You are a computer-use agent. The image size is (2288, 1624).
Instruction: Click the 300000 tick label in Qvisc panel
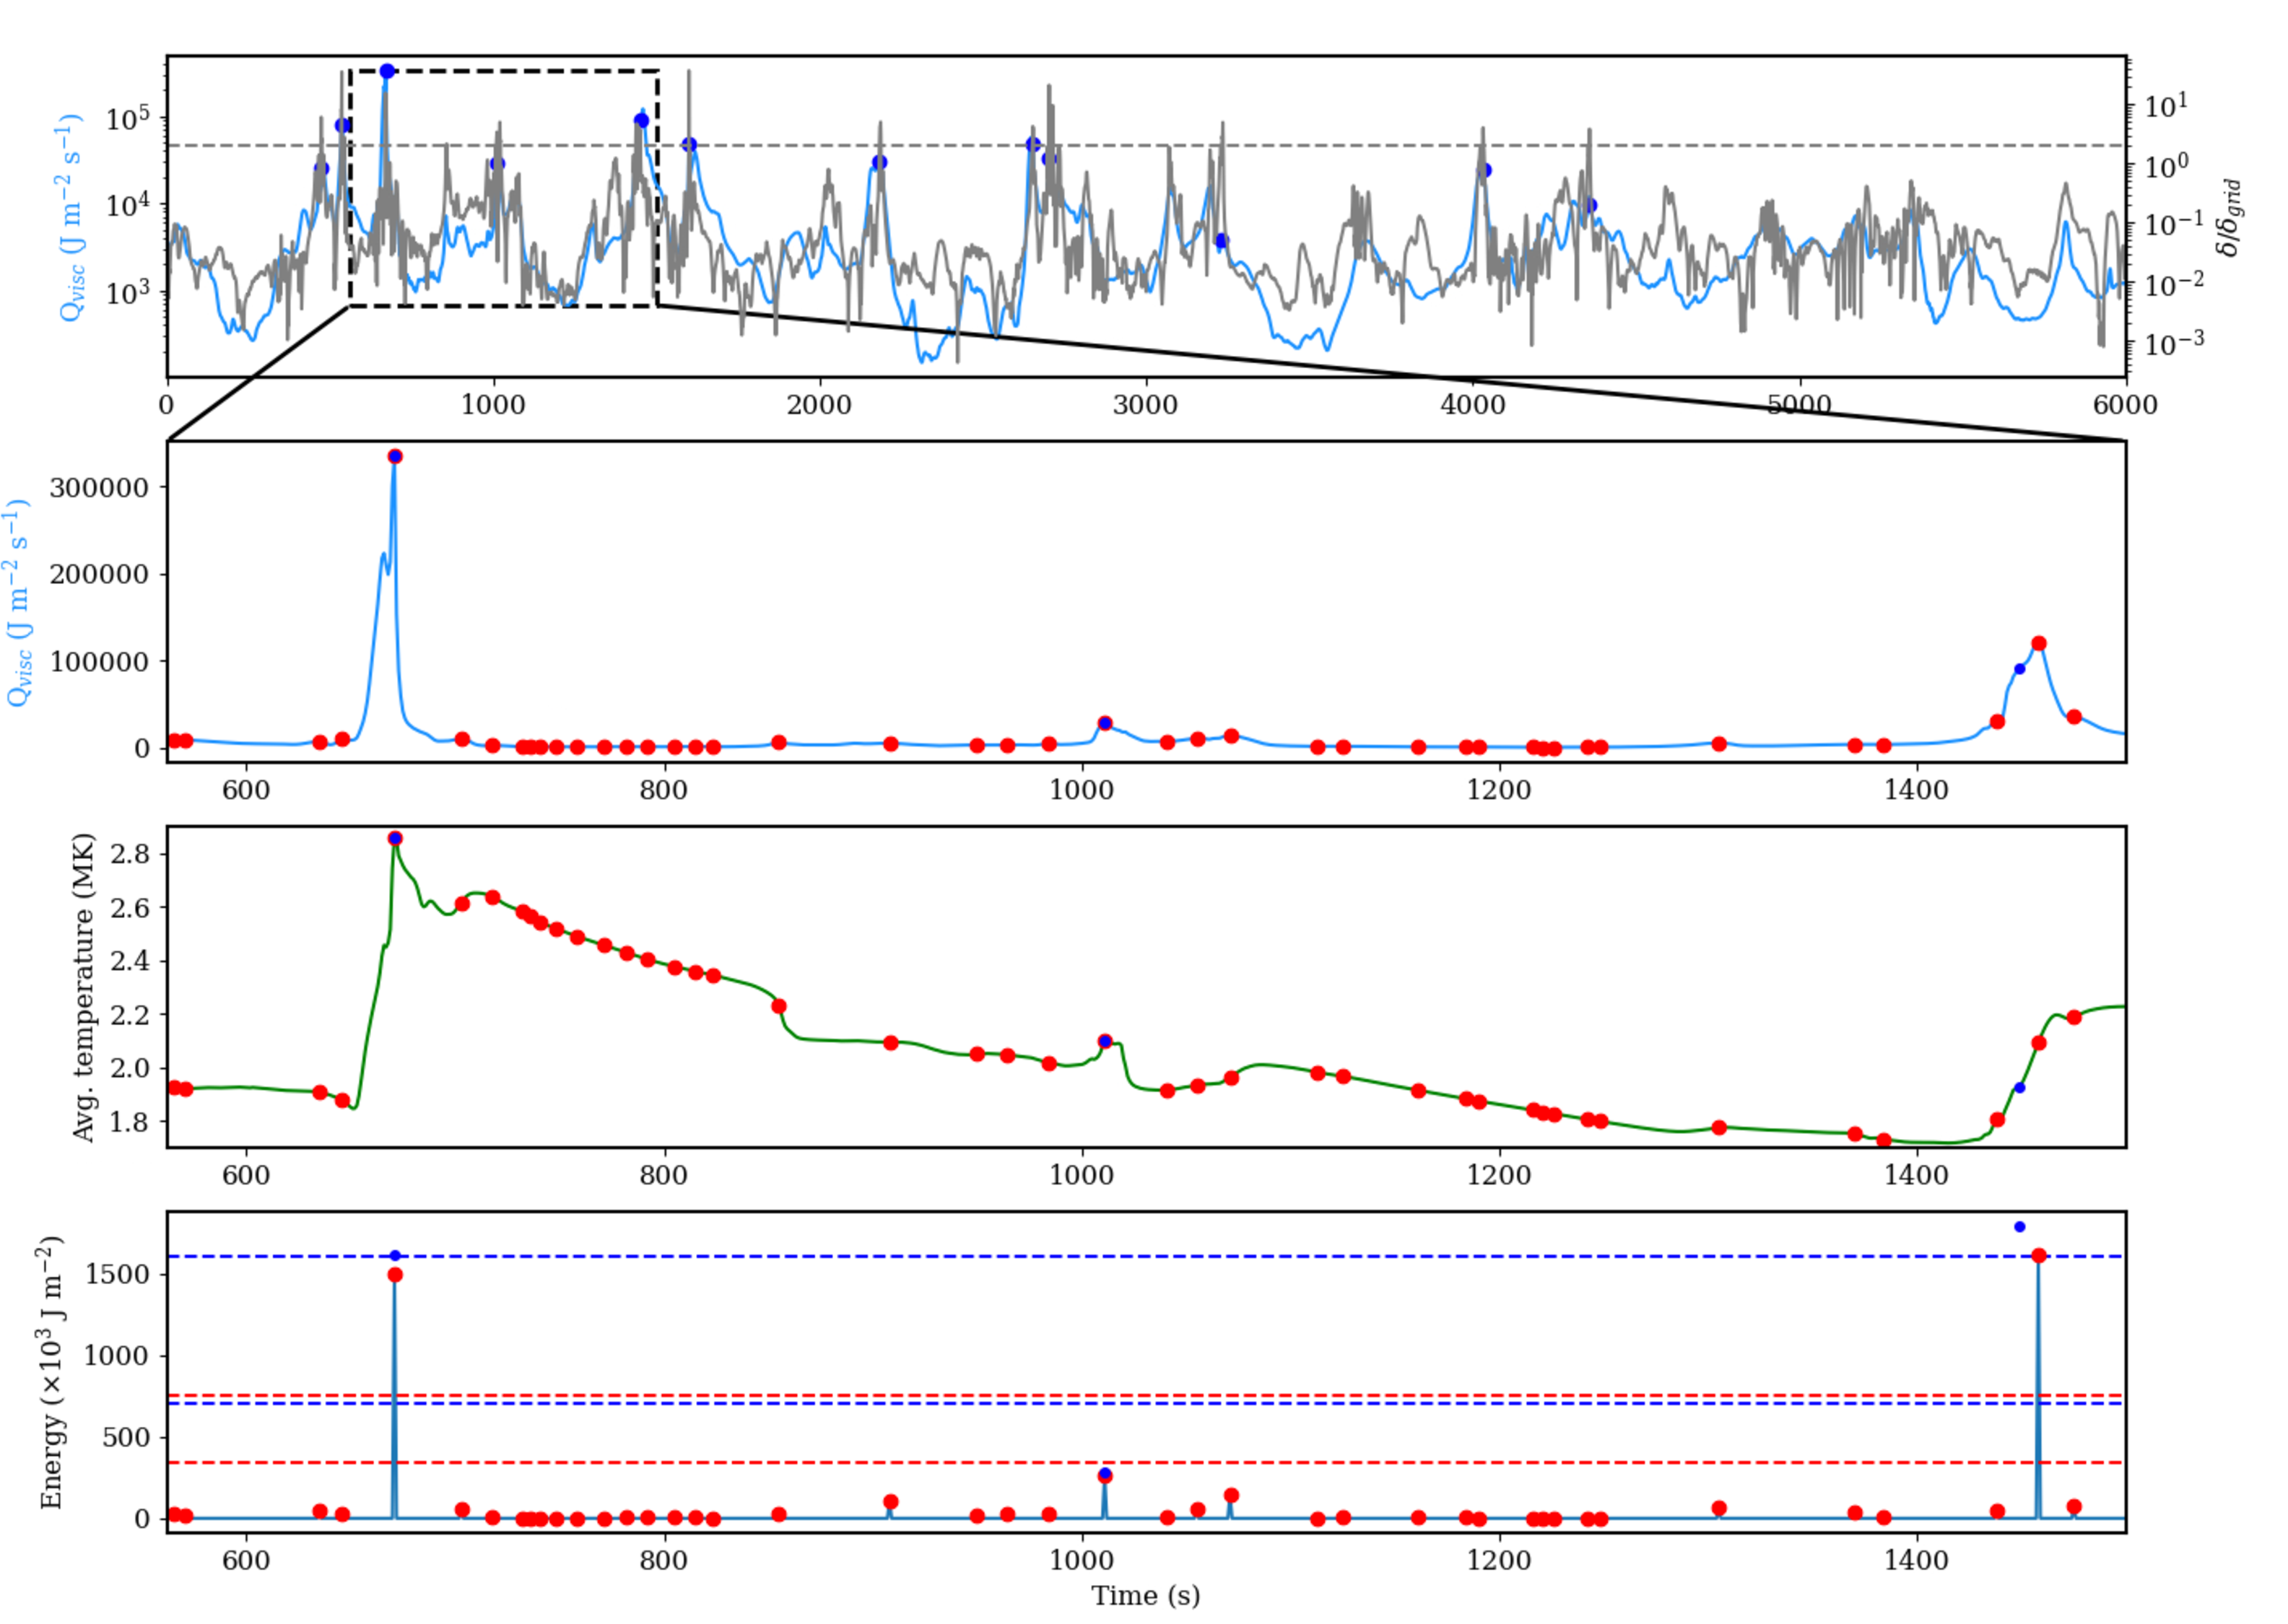[x=99, y=488]
